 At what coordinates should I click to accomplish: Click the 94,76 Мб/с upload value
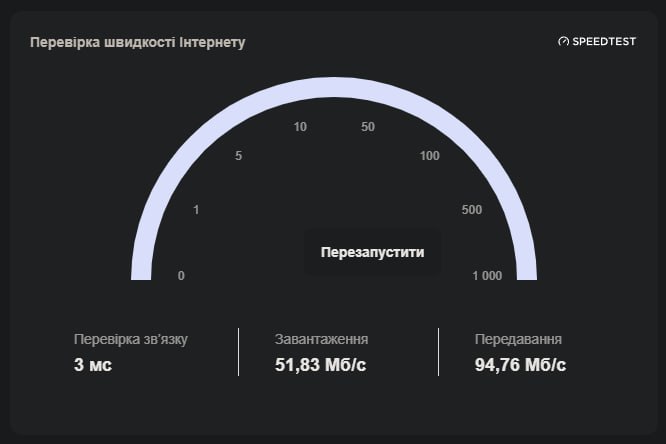click(520, 365)
